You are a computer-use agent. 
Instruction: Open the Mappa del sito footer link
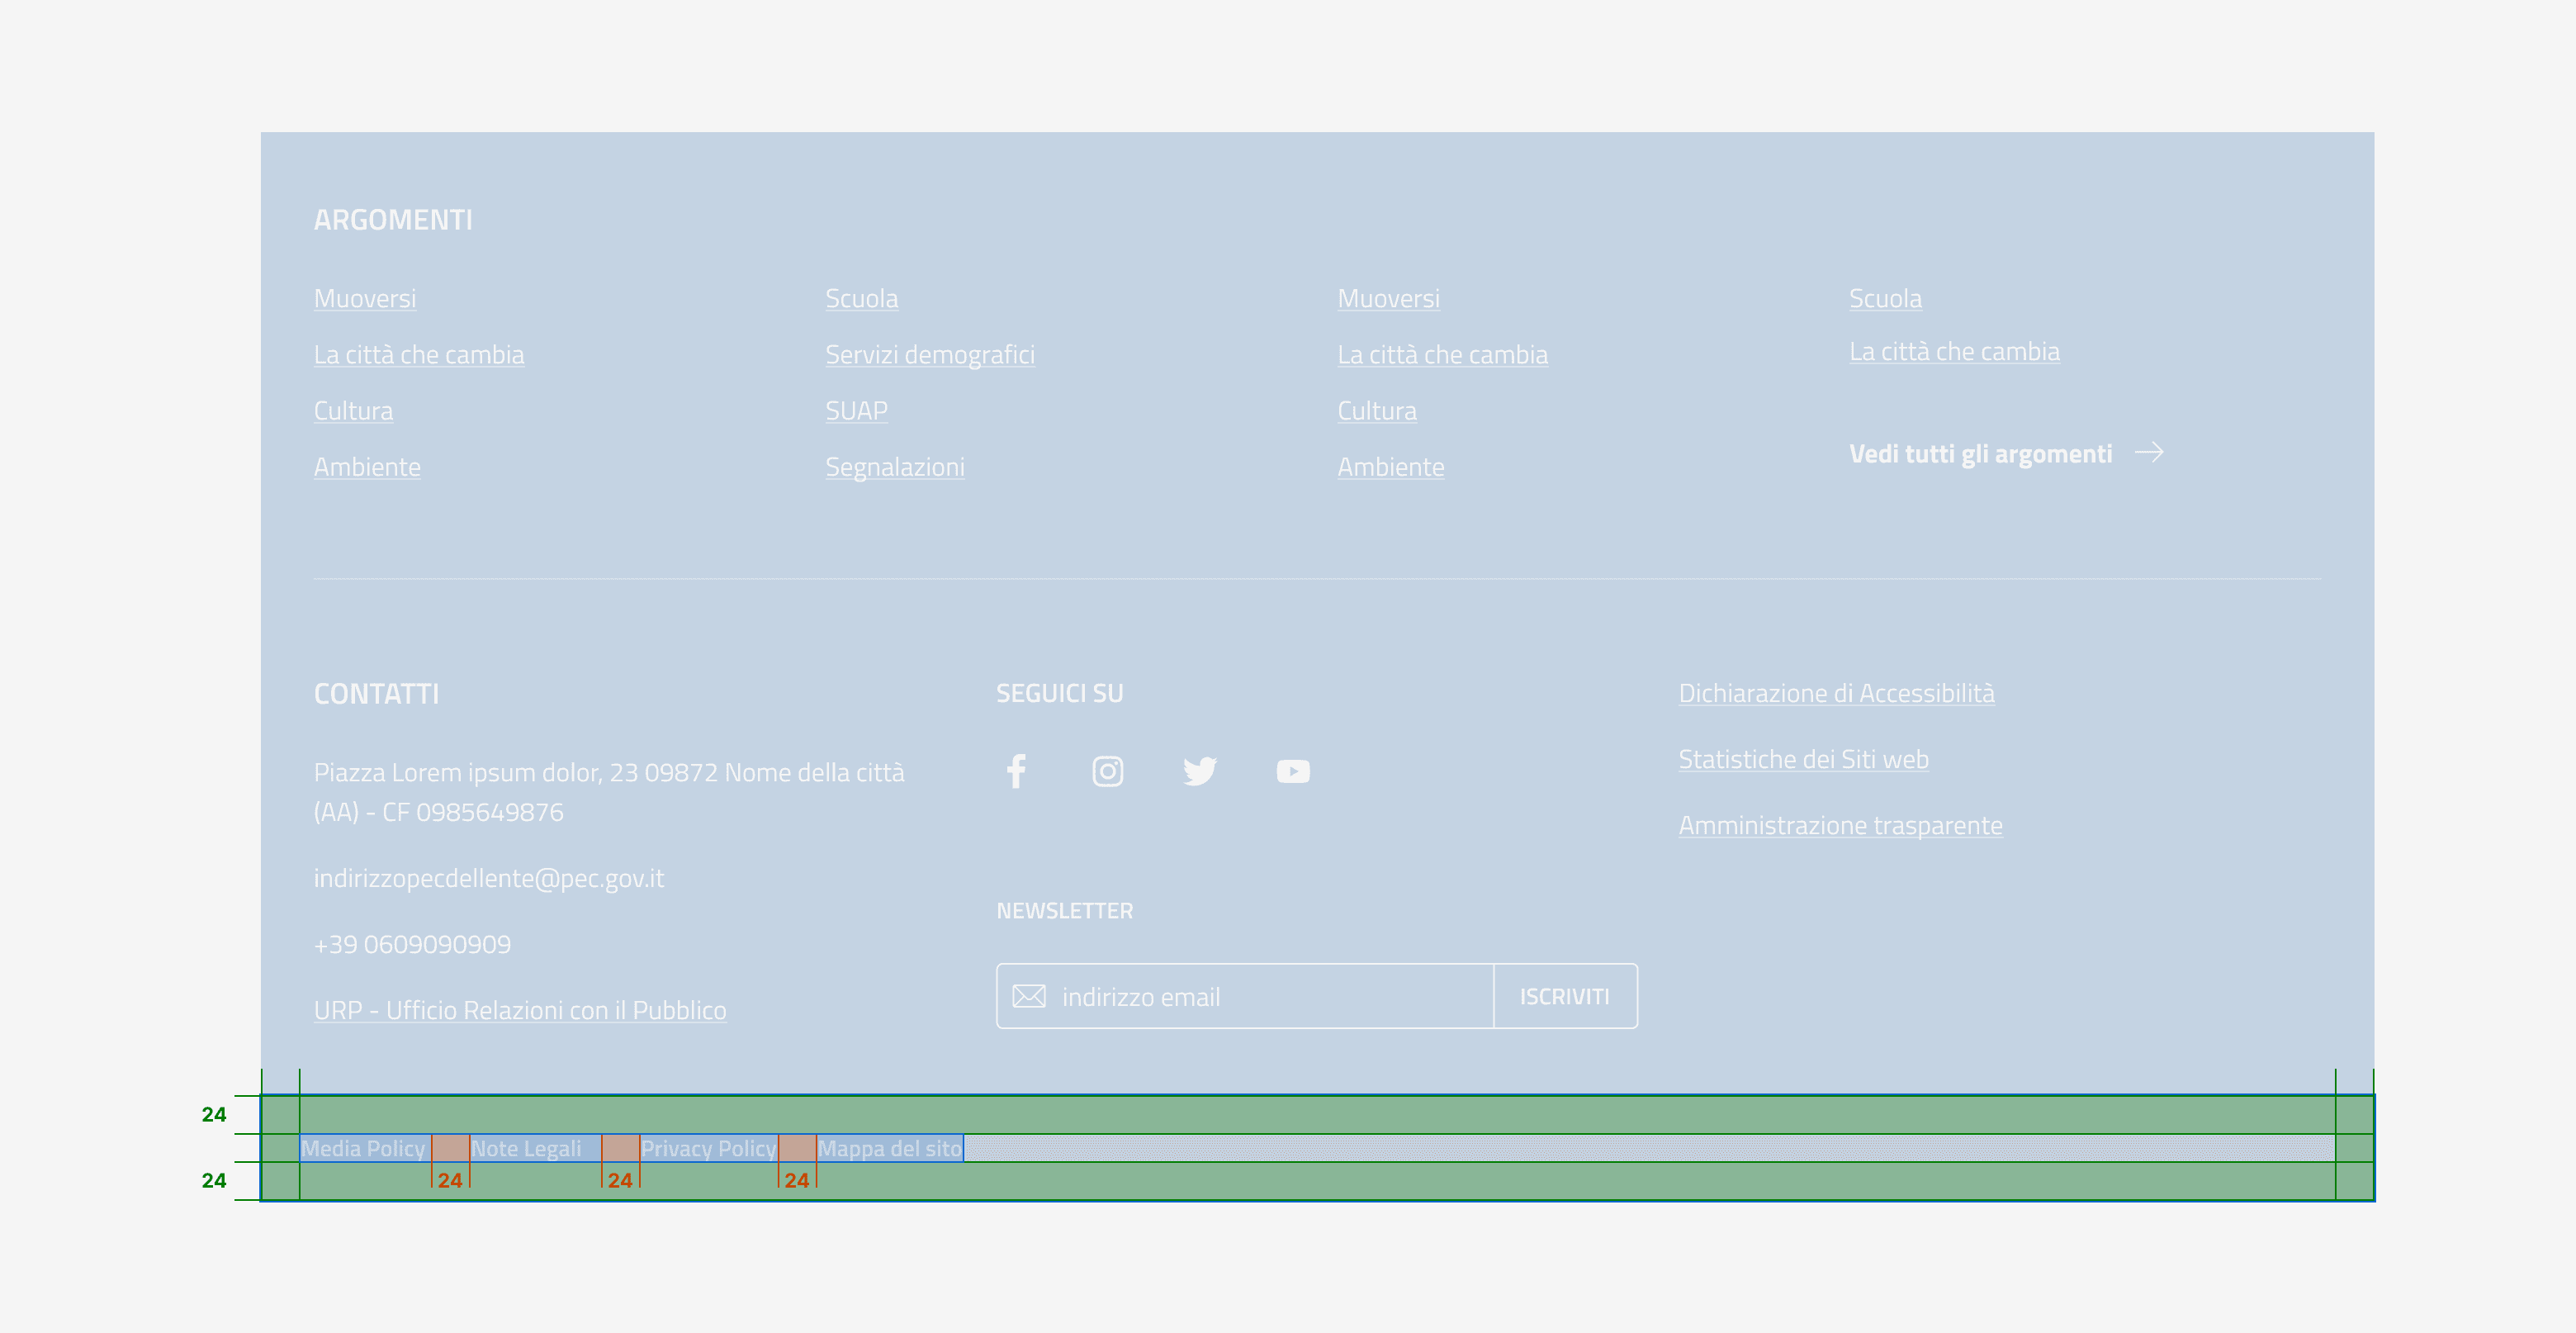890,1148
